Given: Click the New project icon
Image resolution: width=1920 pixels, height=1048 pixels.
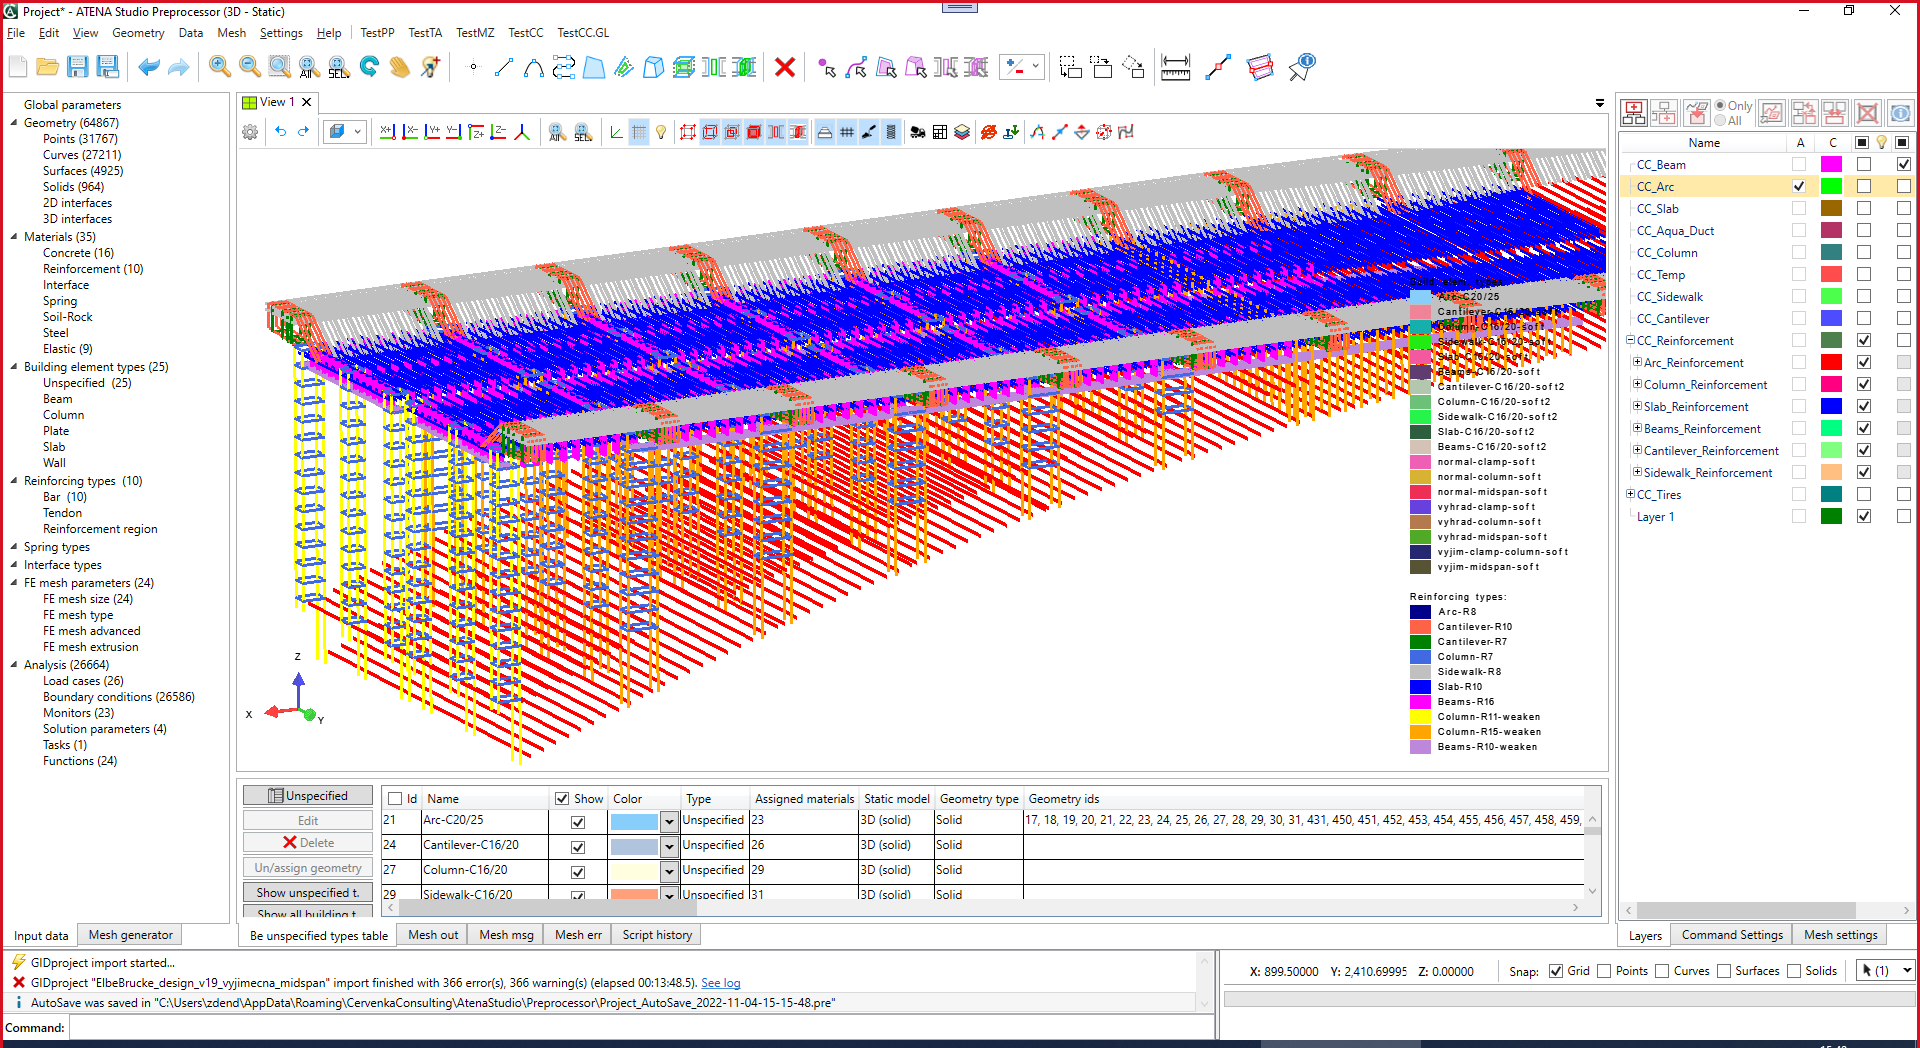Looking at the screenshot, I should pyautogui.click(x=18, y=67).
